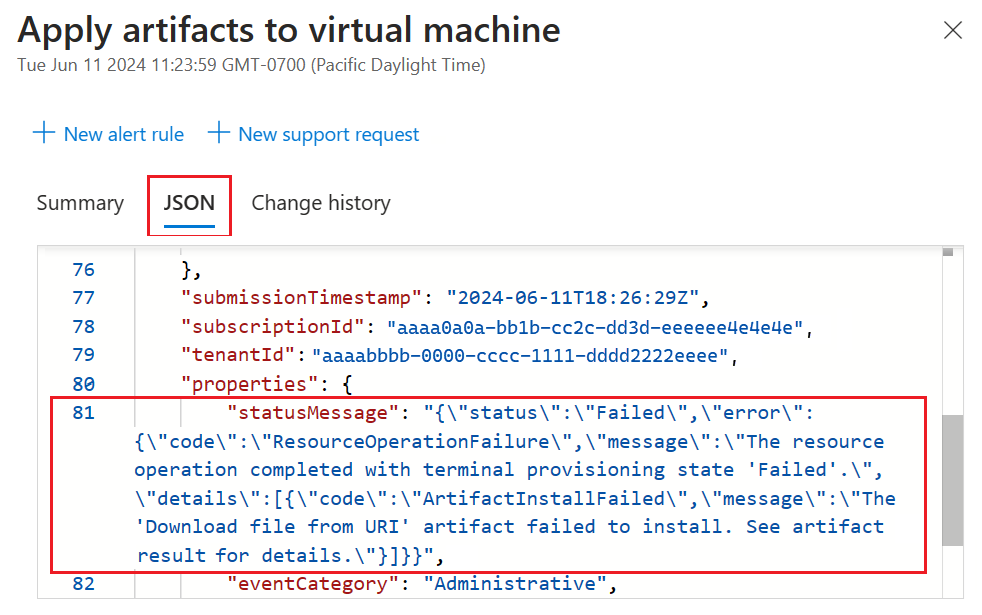
Task: Switch to the Summary tab
Action: tap(80, 203)
